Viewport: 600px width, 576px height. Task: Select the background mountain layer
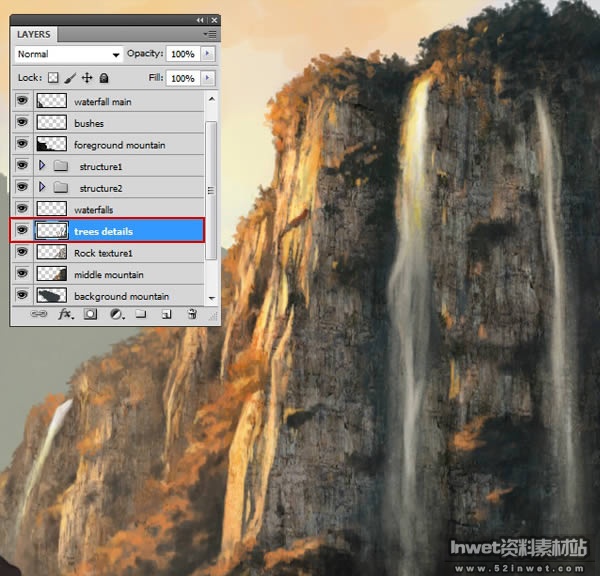point(108,295)
